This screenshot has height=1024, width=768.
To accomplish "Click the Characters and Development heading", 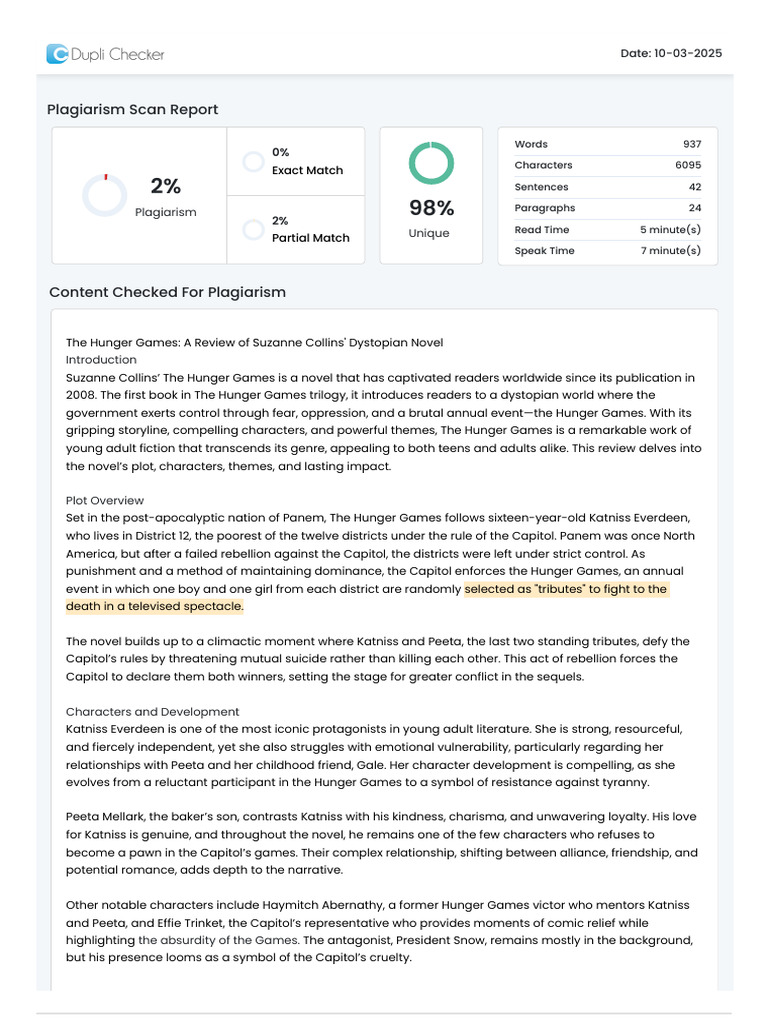I will point(152,712).
